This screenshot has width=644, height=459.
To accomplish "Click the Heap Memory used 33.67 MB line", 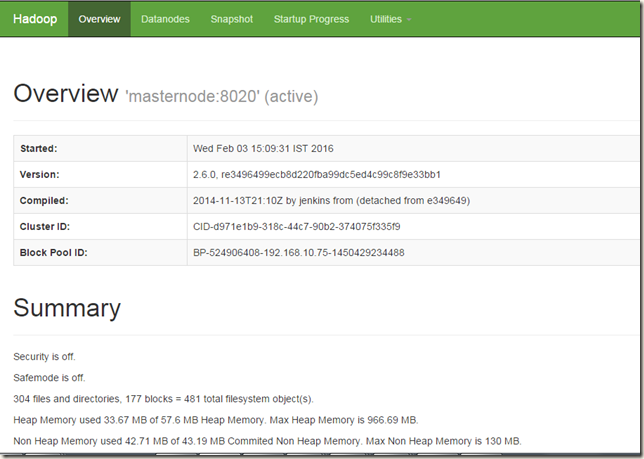I will pyautogui.click(x=216, y=420).
